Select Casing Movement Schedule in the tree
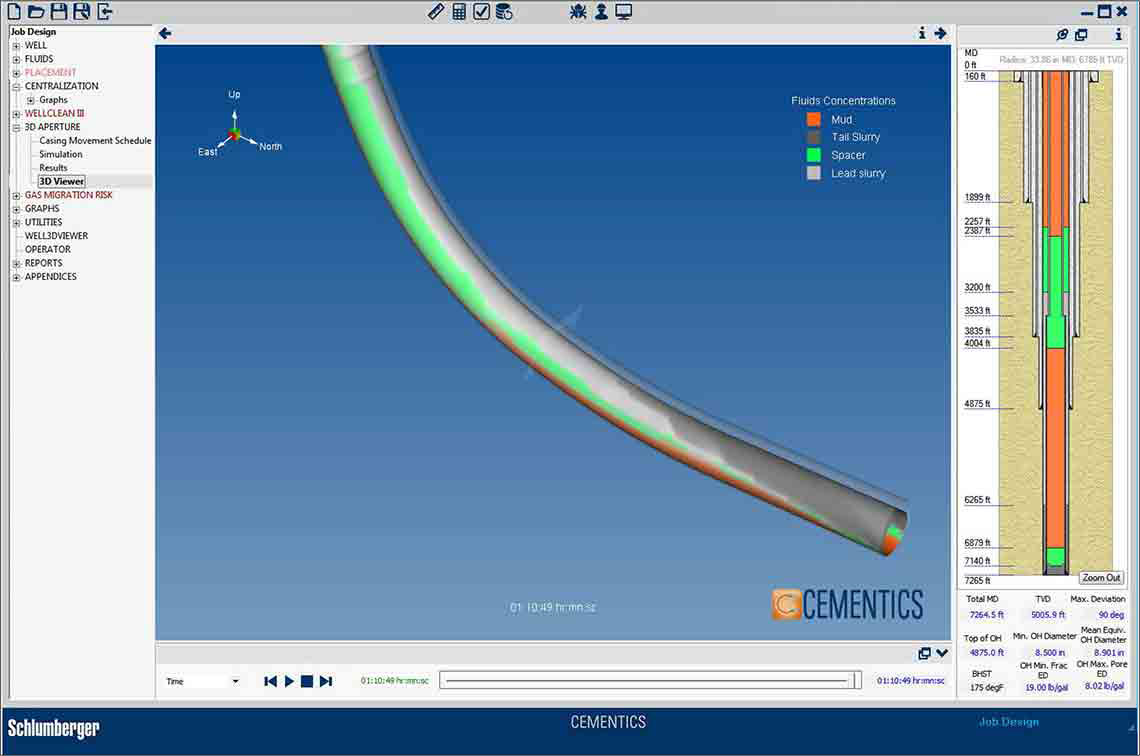 click(94, 140)
